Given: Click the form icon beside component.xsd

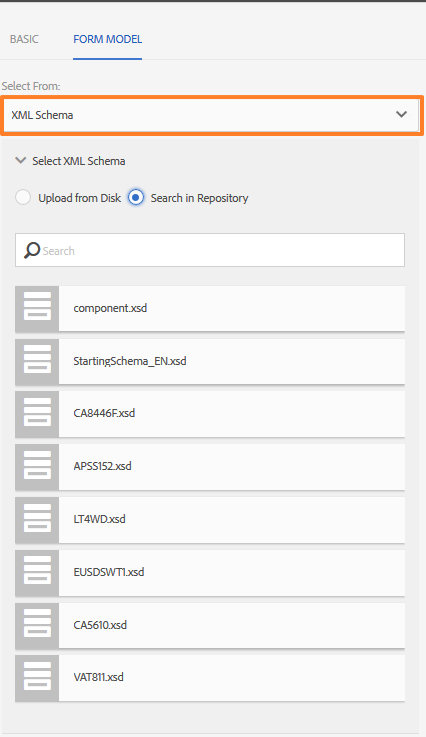Looking at the screenshot, I should pyautogui.click(x=37, y=309).
